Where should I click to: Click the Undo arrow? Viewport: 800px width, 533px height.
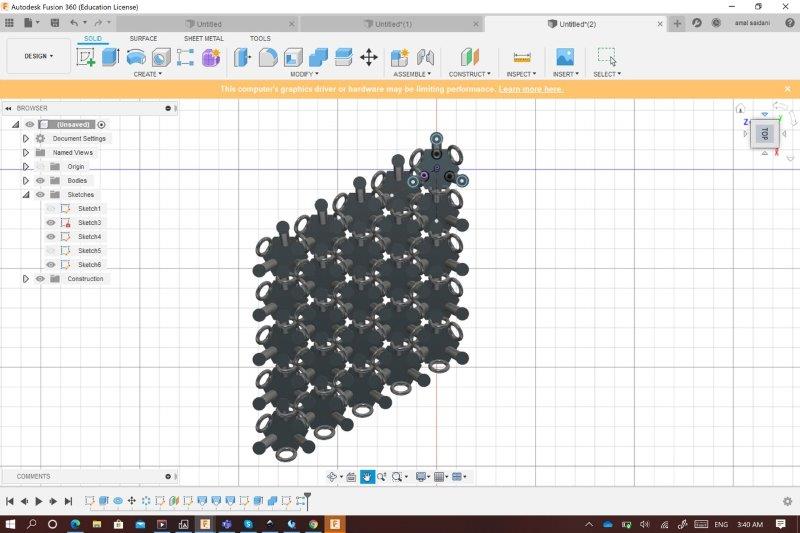point(74,23)
